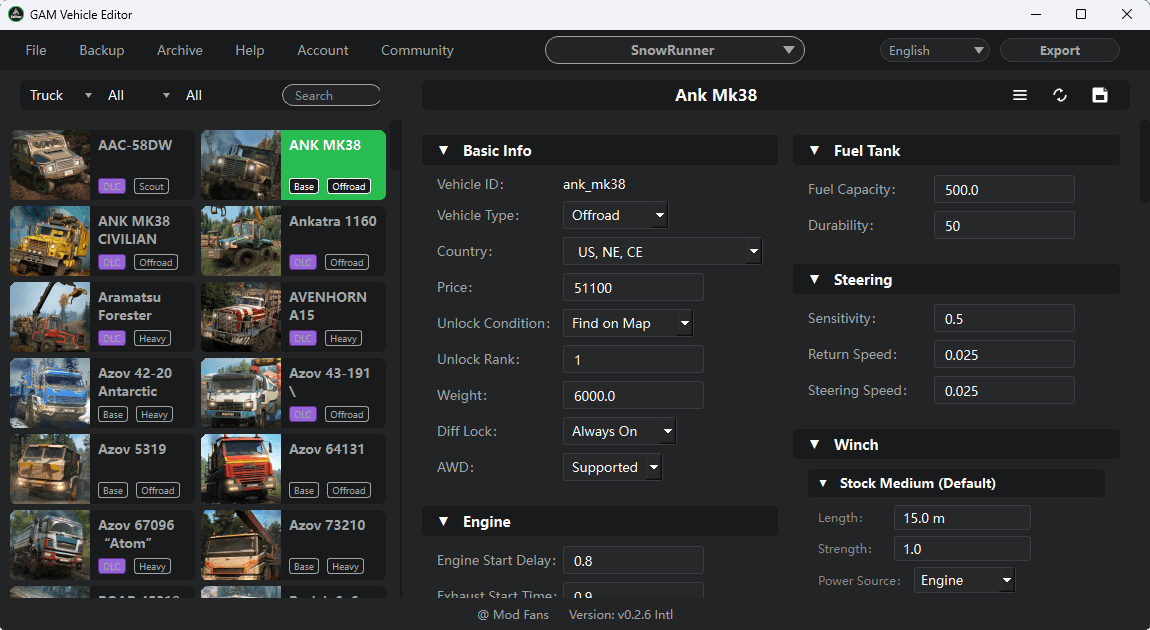Click the refresh/reload vehicle icon
The width and height of the screenshot is (1150, 630).
coord(1060,95)
